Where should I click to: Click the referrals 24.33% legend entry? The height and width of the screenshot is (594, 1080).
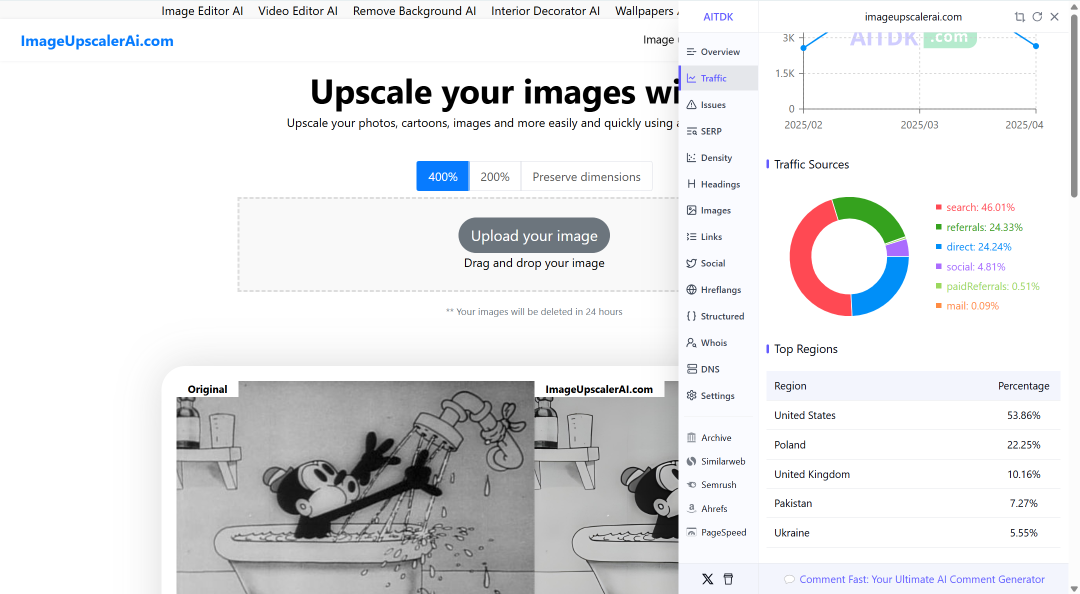coord(979,227)
